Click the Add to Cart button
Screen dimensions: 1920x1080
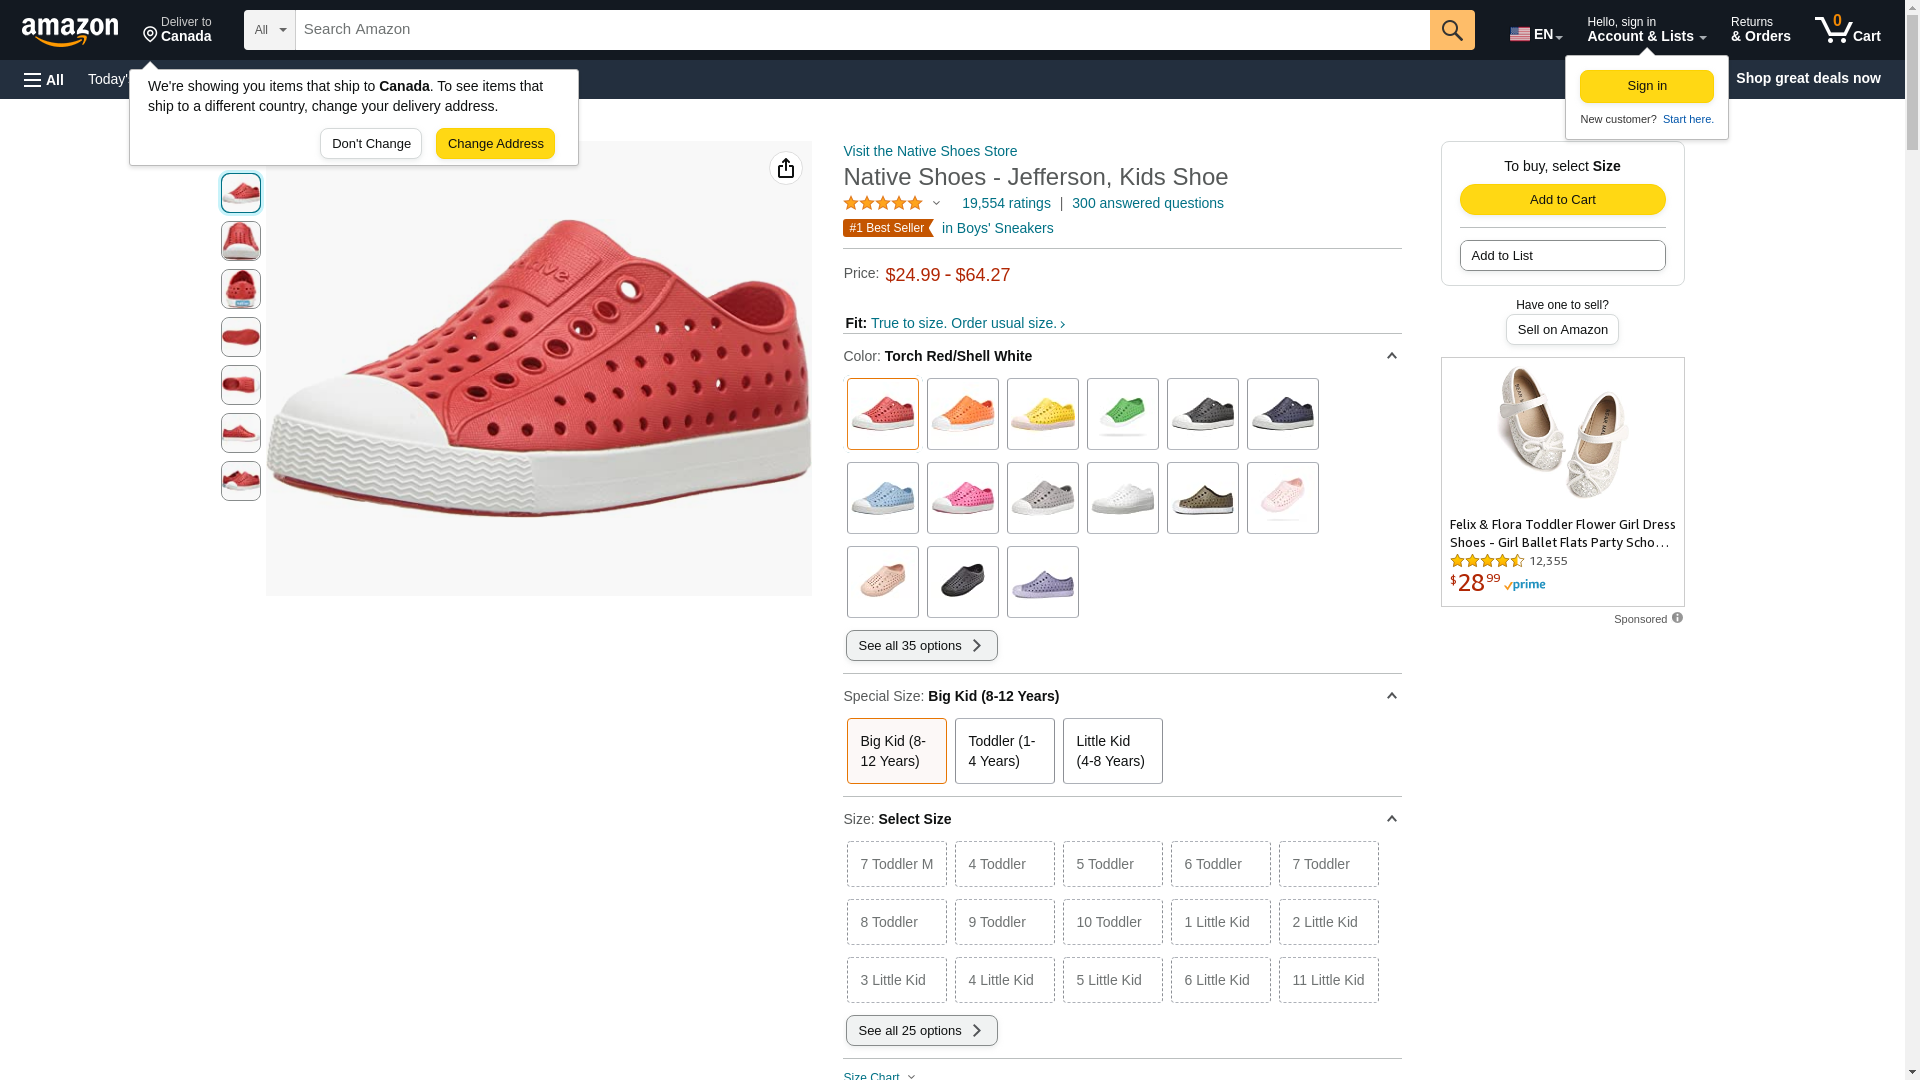click(1562, 200)
